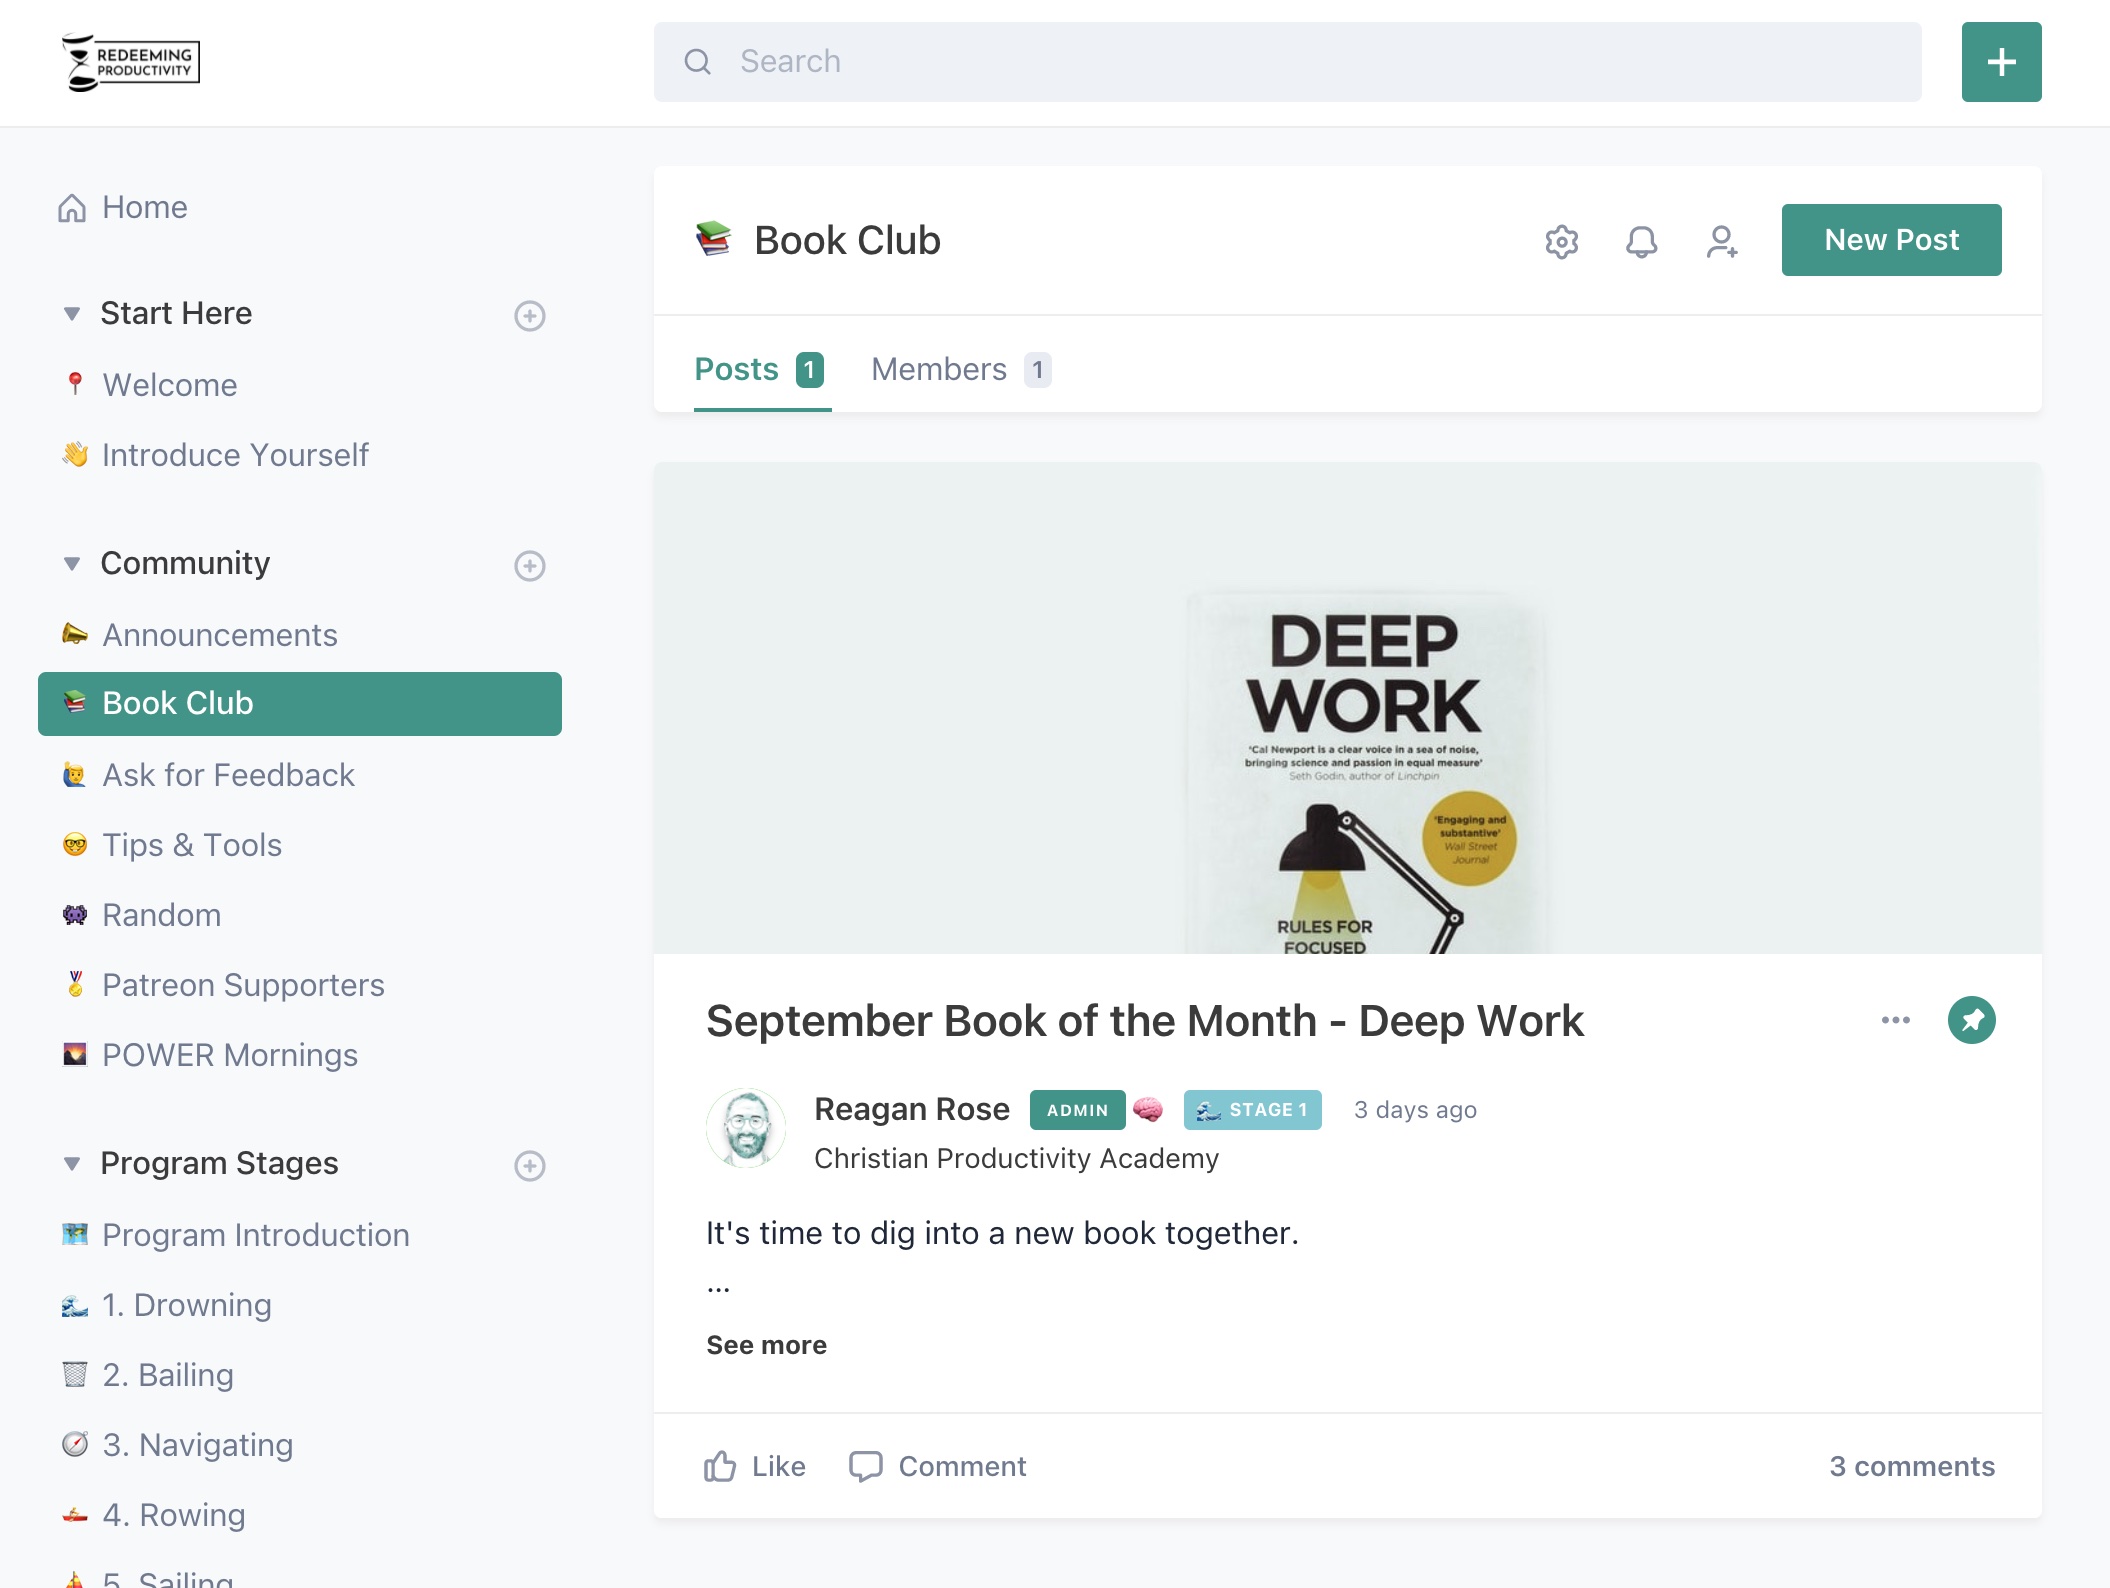Open the Welcome space

click(x=170, y=385)
